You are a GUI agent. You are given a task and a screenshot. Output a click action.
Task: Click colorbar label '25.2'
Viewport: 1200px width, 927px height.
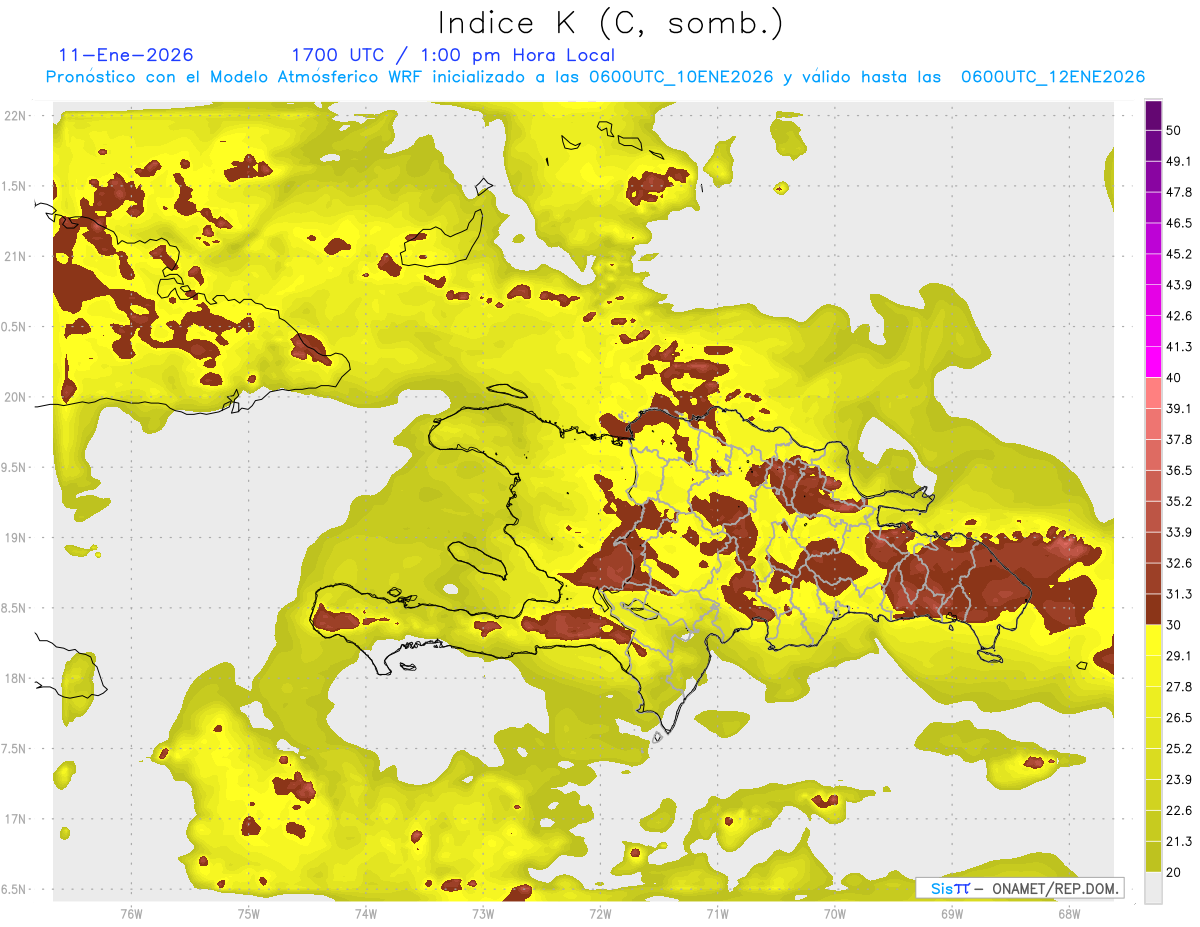tap(1179, 749)
